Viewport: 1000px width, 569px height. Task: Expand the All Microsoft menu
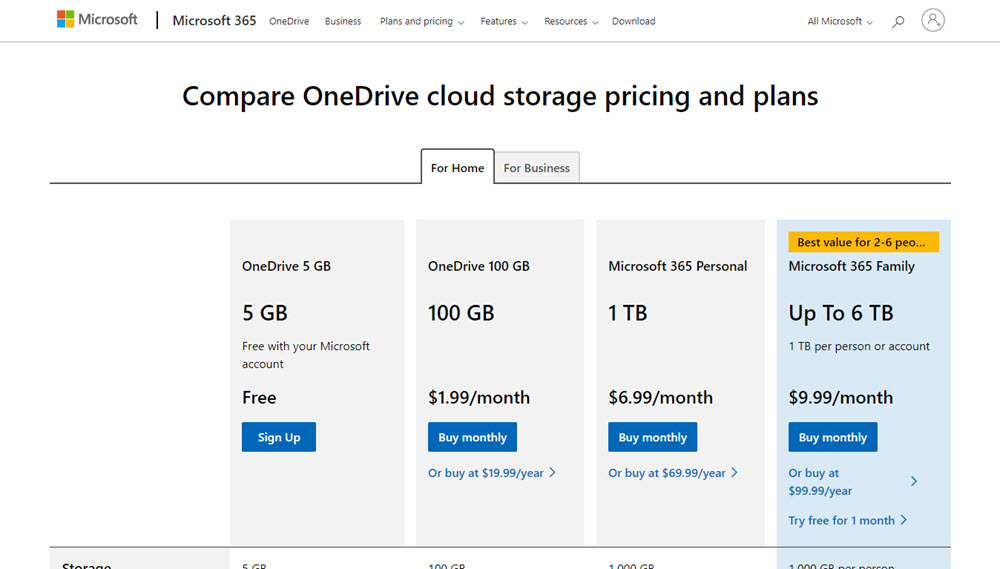point(840,21)
